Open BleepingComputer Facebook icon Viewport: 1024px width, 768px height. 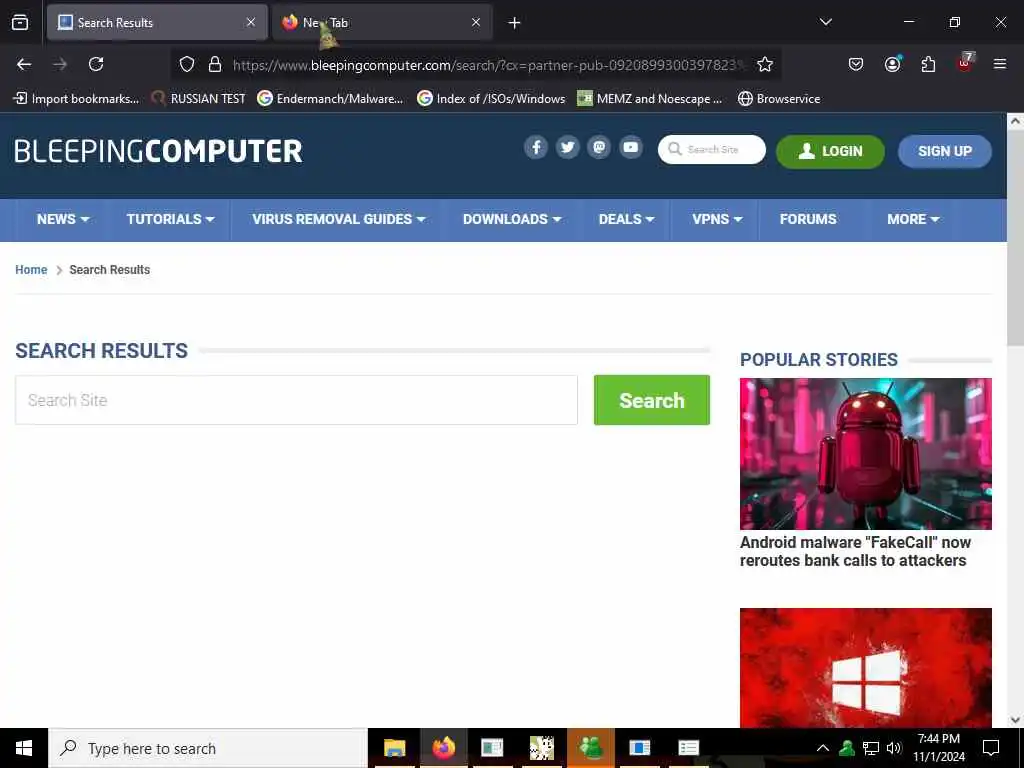(536, 148)
